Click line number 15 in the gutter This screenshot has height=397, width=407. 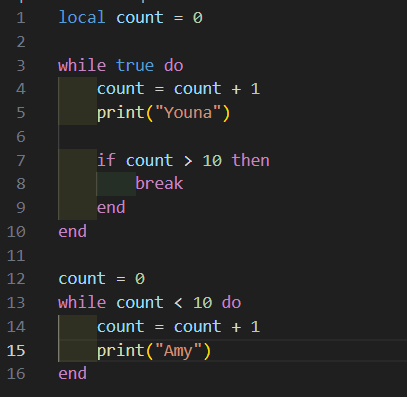[16, 351]
